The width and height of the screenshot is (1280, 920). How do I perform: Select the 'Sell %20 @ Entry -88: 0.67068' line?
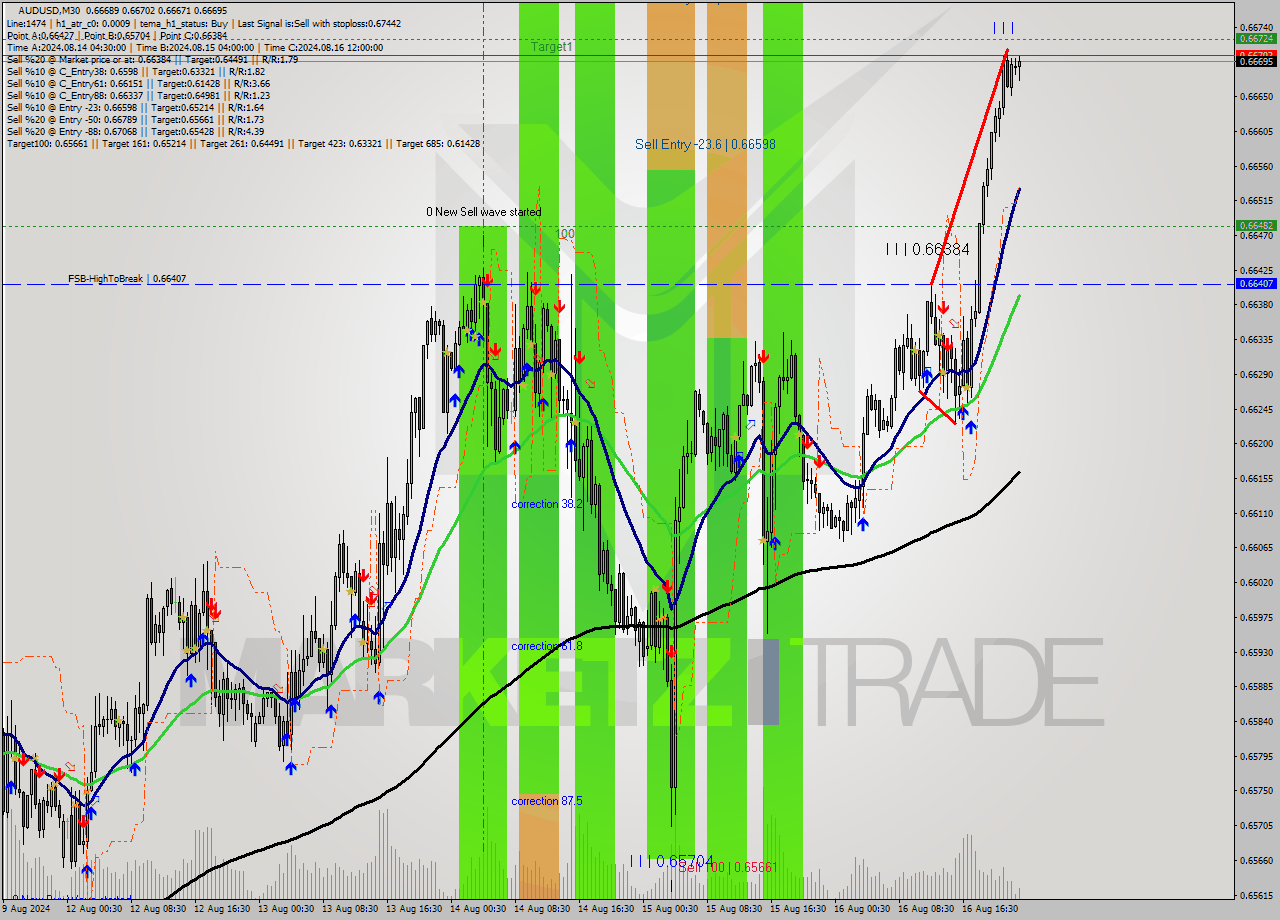point(135,132)
